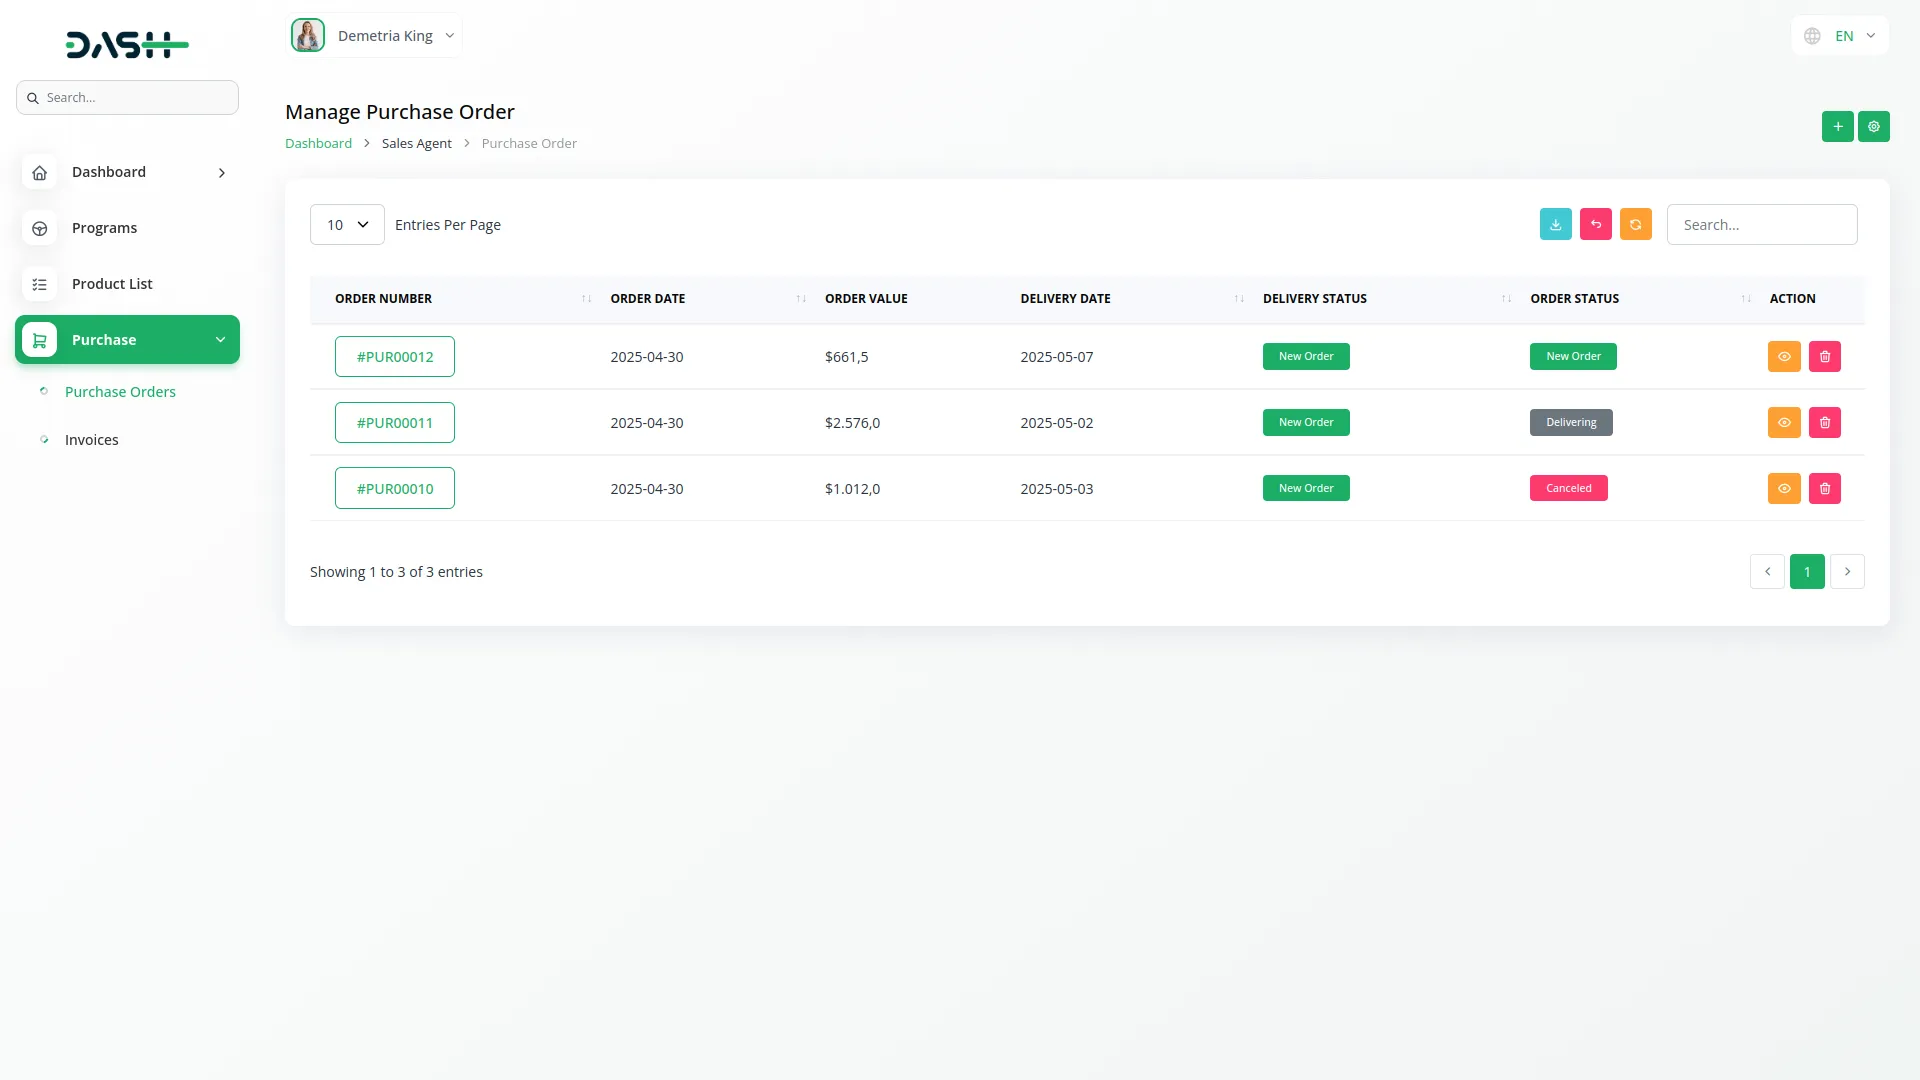Viewport: 1920px width, 1080px height.
Task: Click the table search input field
Action: coord(1761,225)
